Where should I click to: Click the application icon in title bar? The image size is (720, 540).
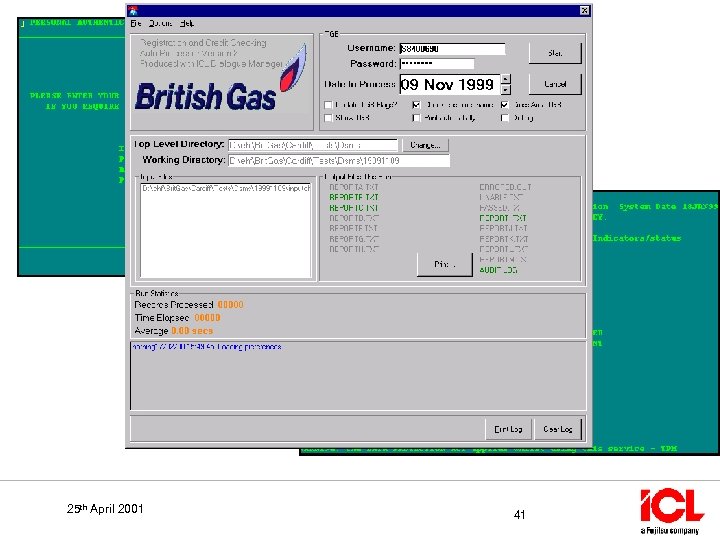point(133,11)
